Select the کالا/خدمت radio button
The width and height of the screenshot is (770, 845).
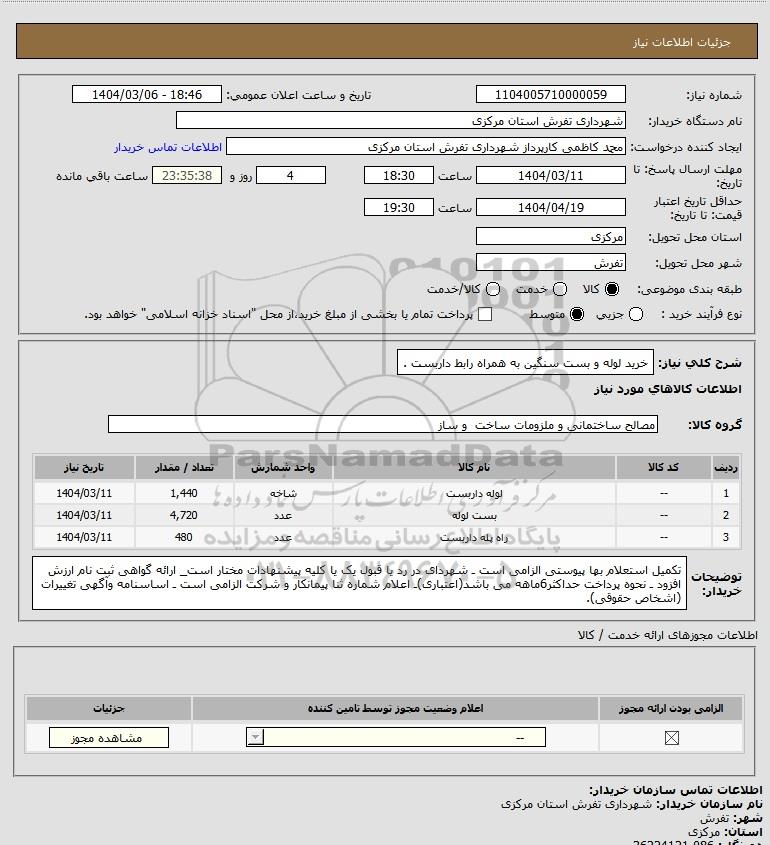[492, 289]
